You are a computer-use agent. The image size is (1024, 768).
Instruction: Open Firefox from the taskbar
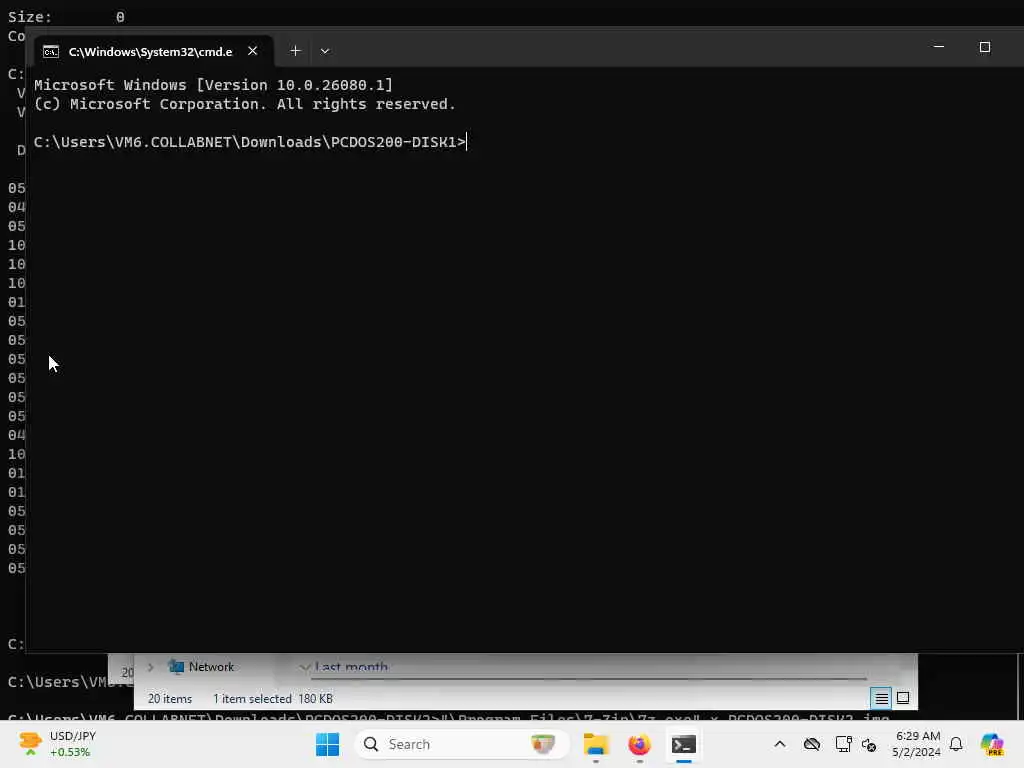pyautogui.click(x=639, y=744)
